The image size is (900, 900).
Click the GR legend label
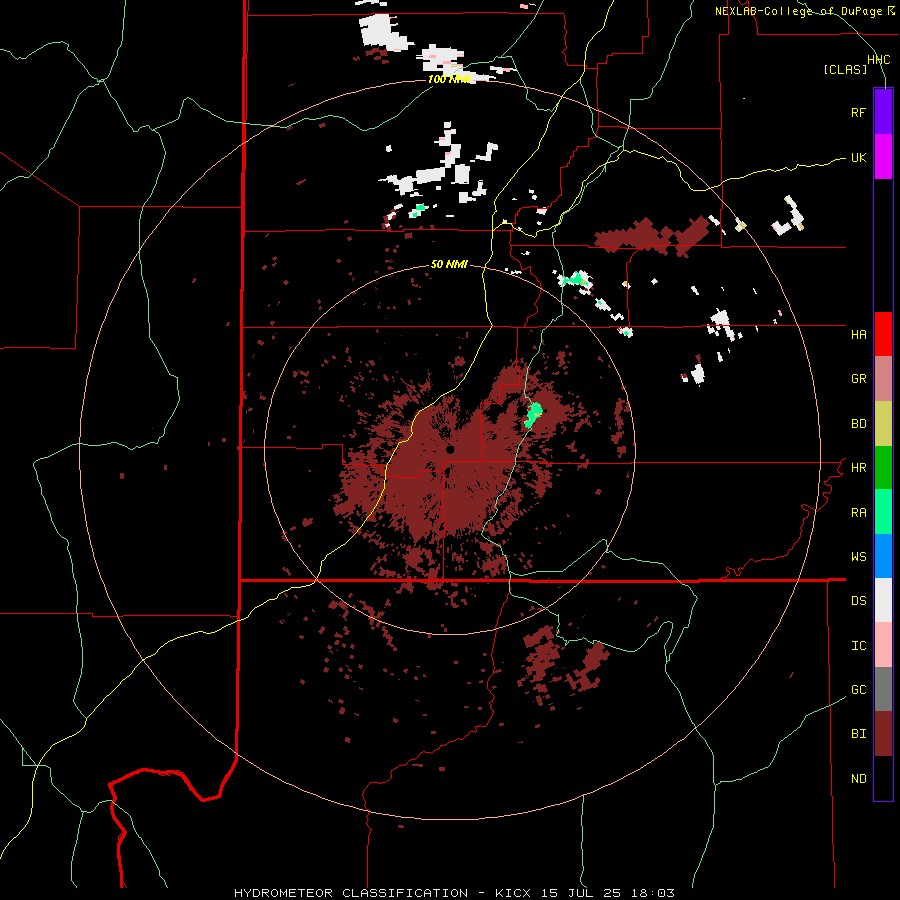(x=858, y=379)
